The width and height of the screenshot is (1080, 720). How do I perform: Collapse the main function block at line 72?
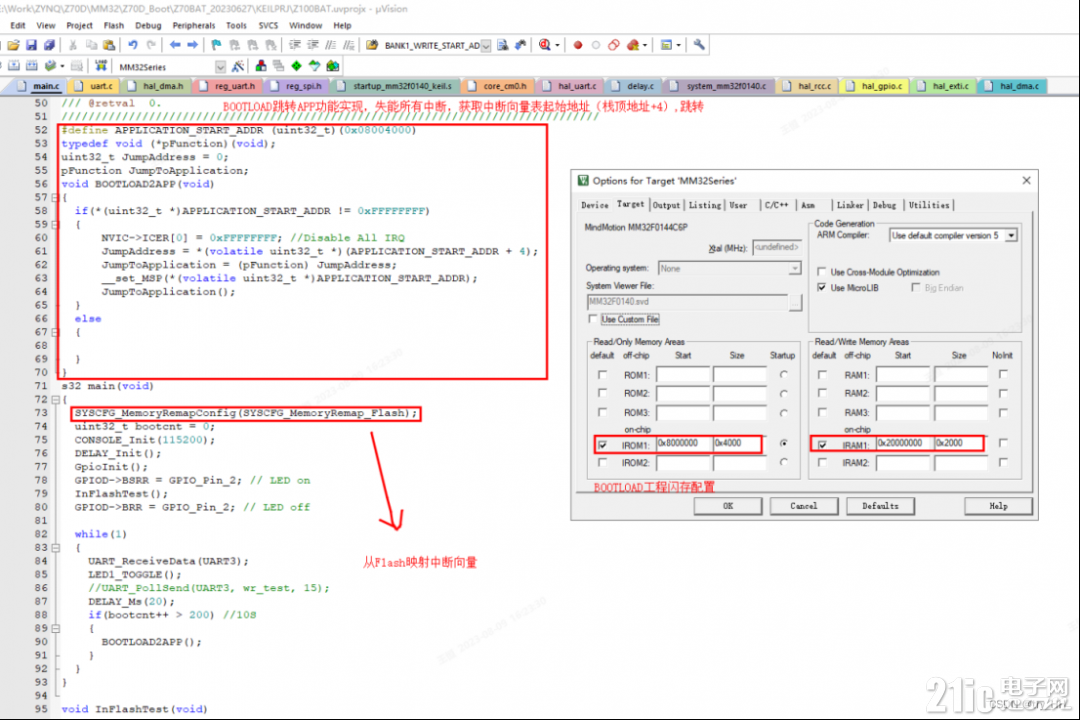click(56, 400)
